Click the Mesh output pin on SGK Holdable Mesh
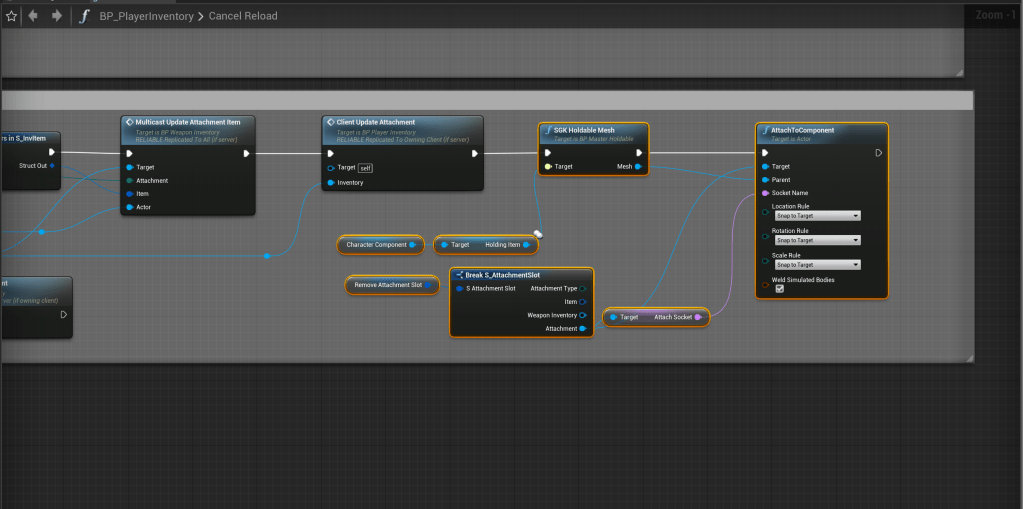This screenshot has width=1023, height=509. click(x=640, y=167)
